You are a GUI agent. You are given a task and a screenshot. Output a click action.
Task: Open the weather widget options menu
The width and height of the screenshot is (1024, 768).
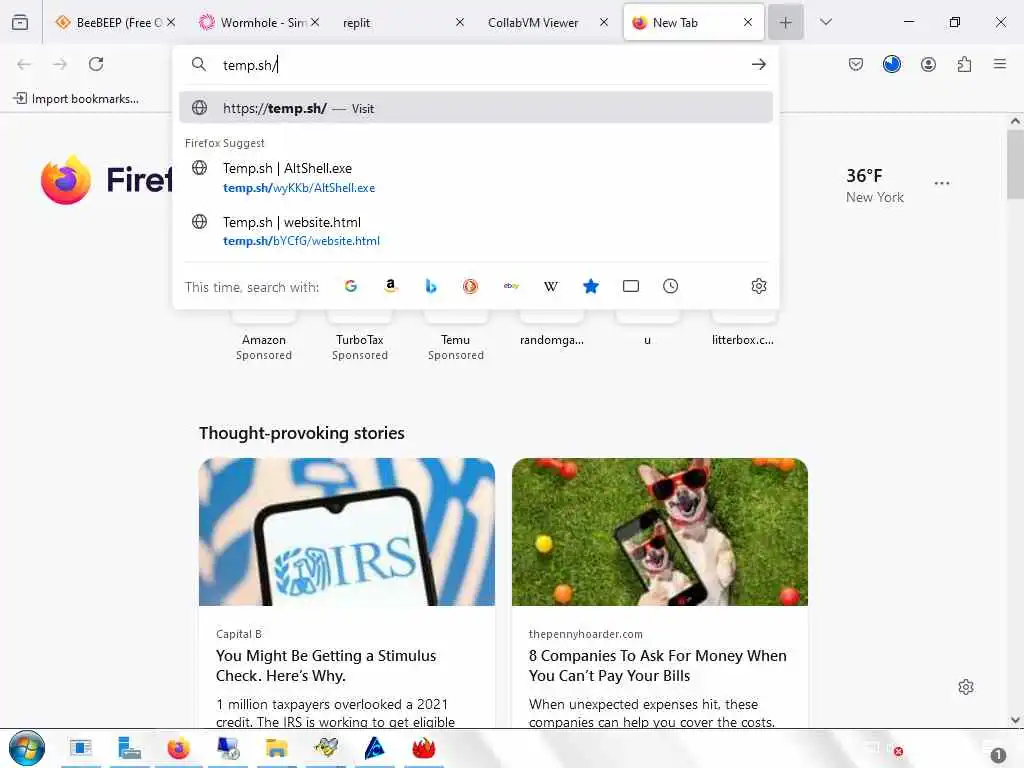(942, 183)
